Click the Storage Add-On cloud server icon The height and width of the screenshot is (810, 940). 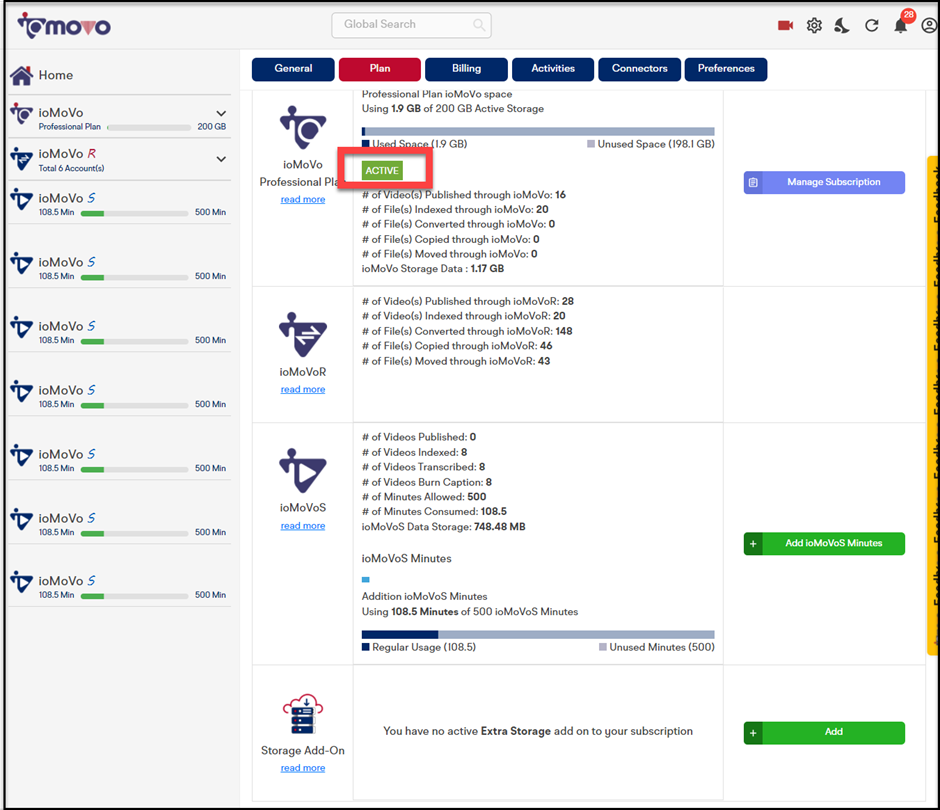pyautogui.click(x=303, y=713)
